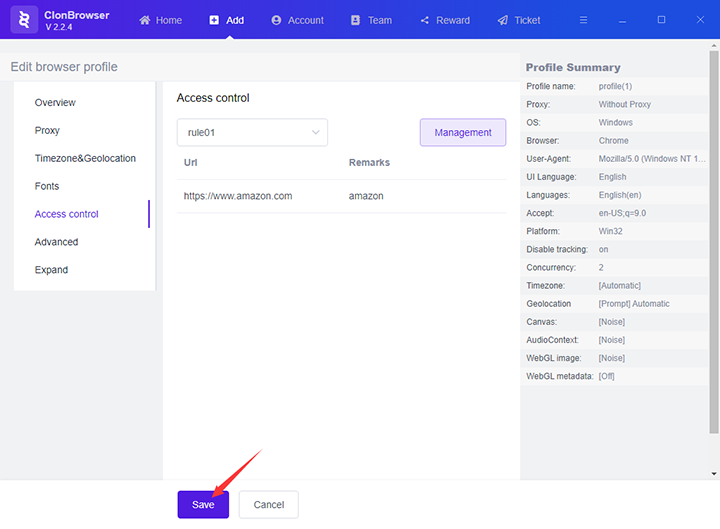Open the Fonts section
Image resolution: width=720 pixels, height=529 pixels.
coord(47,186)
